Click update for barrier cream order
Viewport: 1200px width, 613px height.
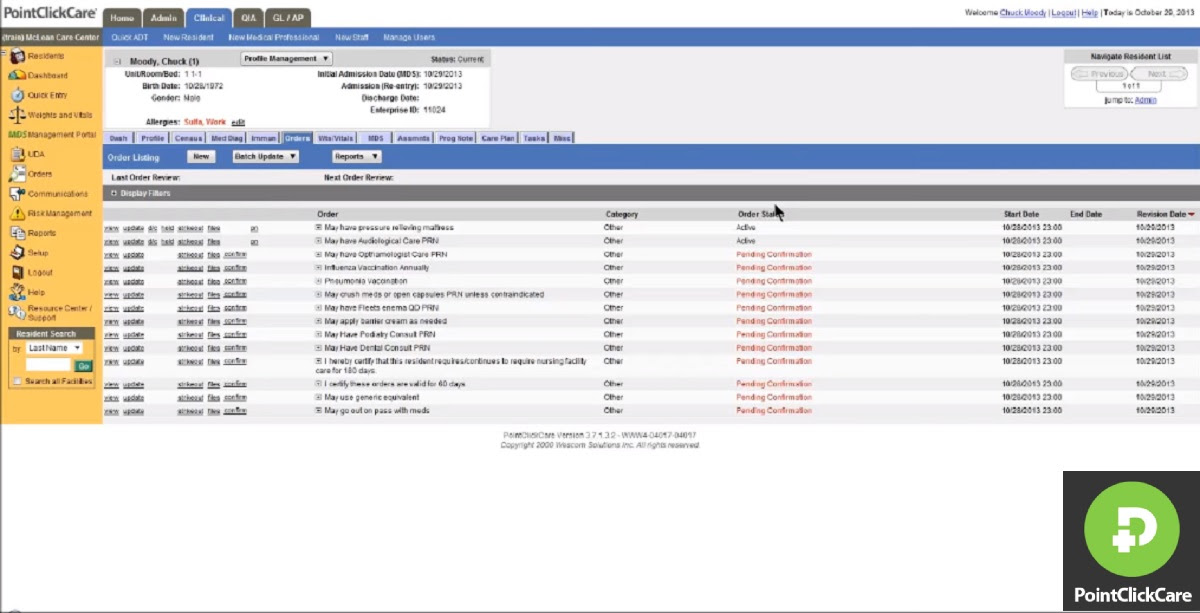133,321
